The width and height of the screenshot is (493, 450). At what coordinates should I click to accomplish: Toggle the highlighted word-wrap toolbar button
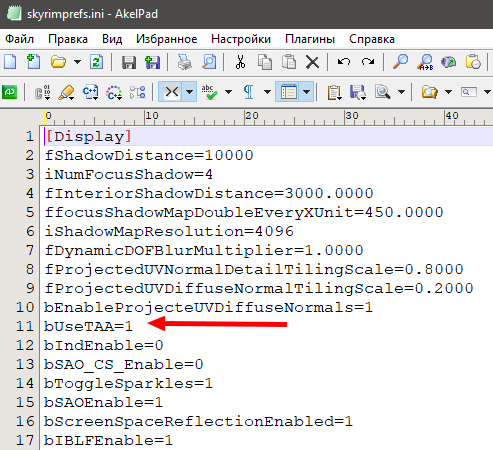[x=172, y=92]
